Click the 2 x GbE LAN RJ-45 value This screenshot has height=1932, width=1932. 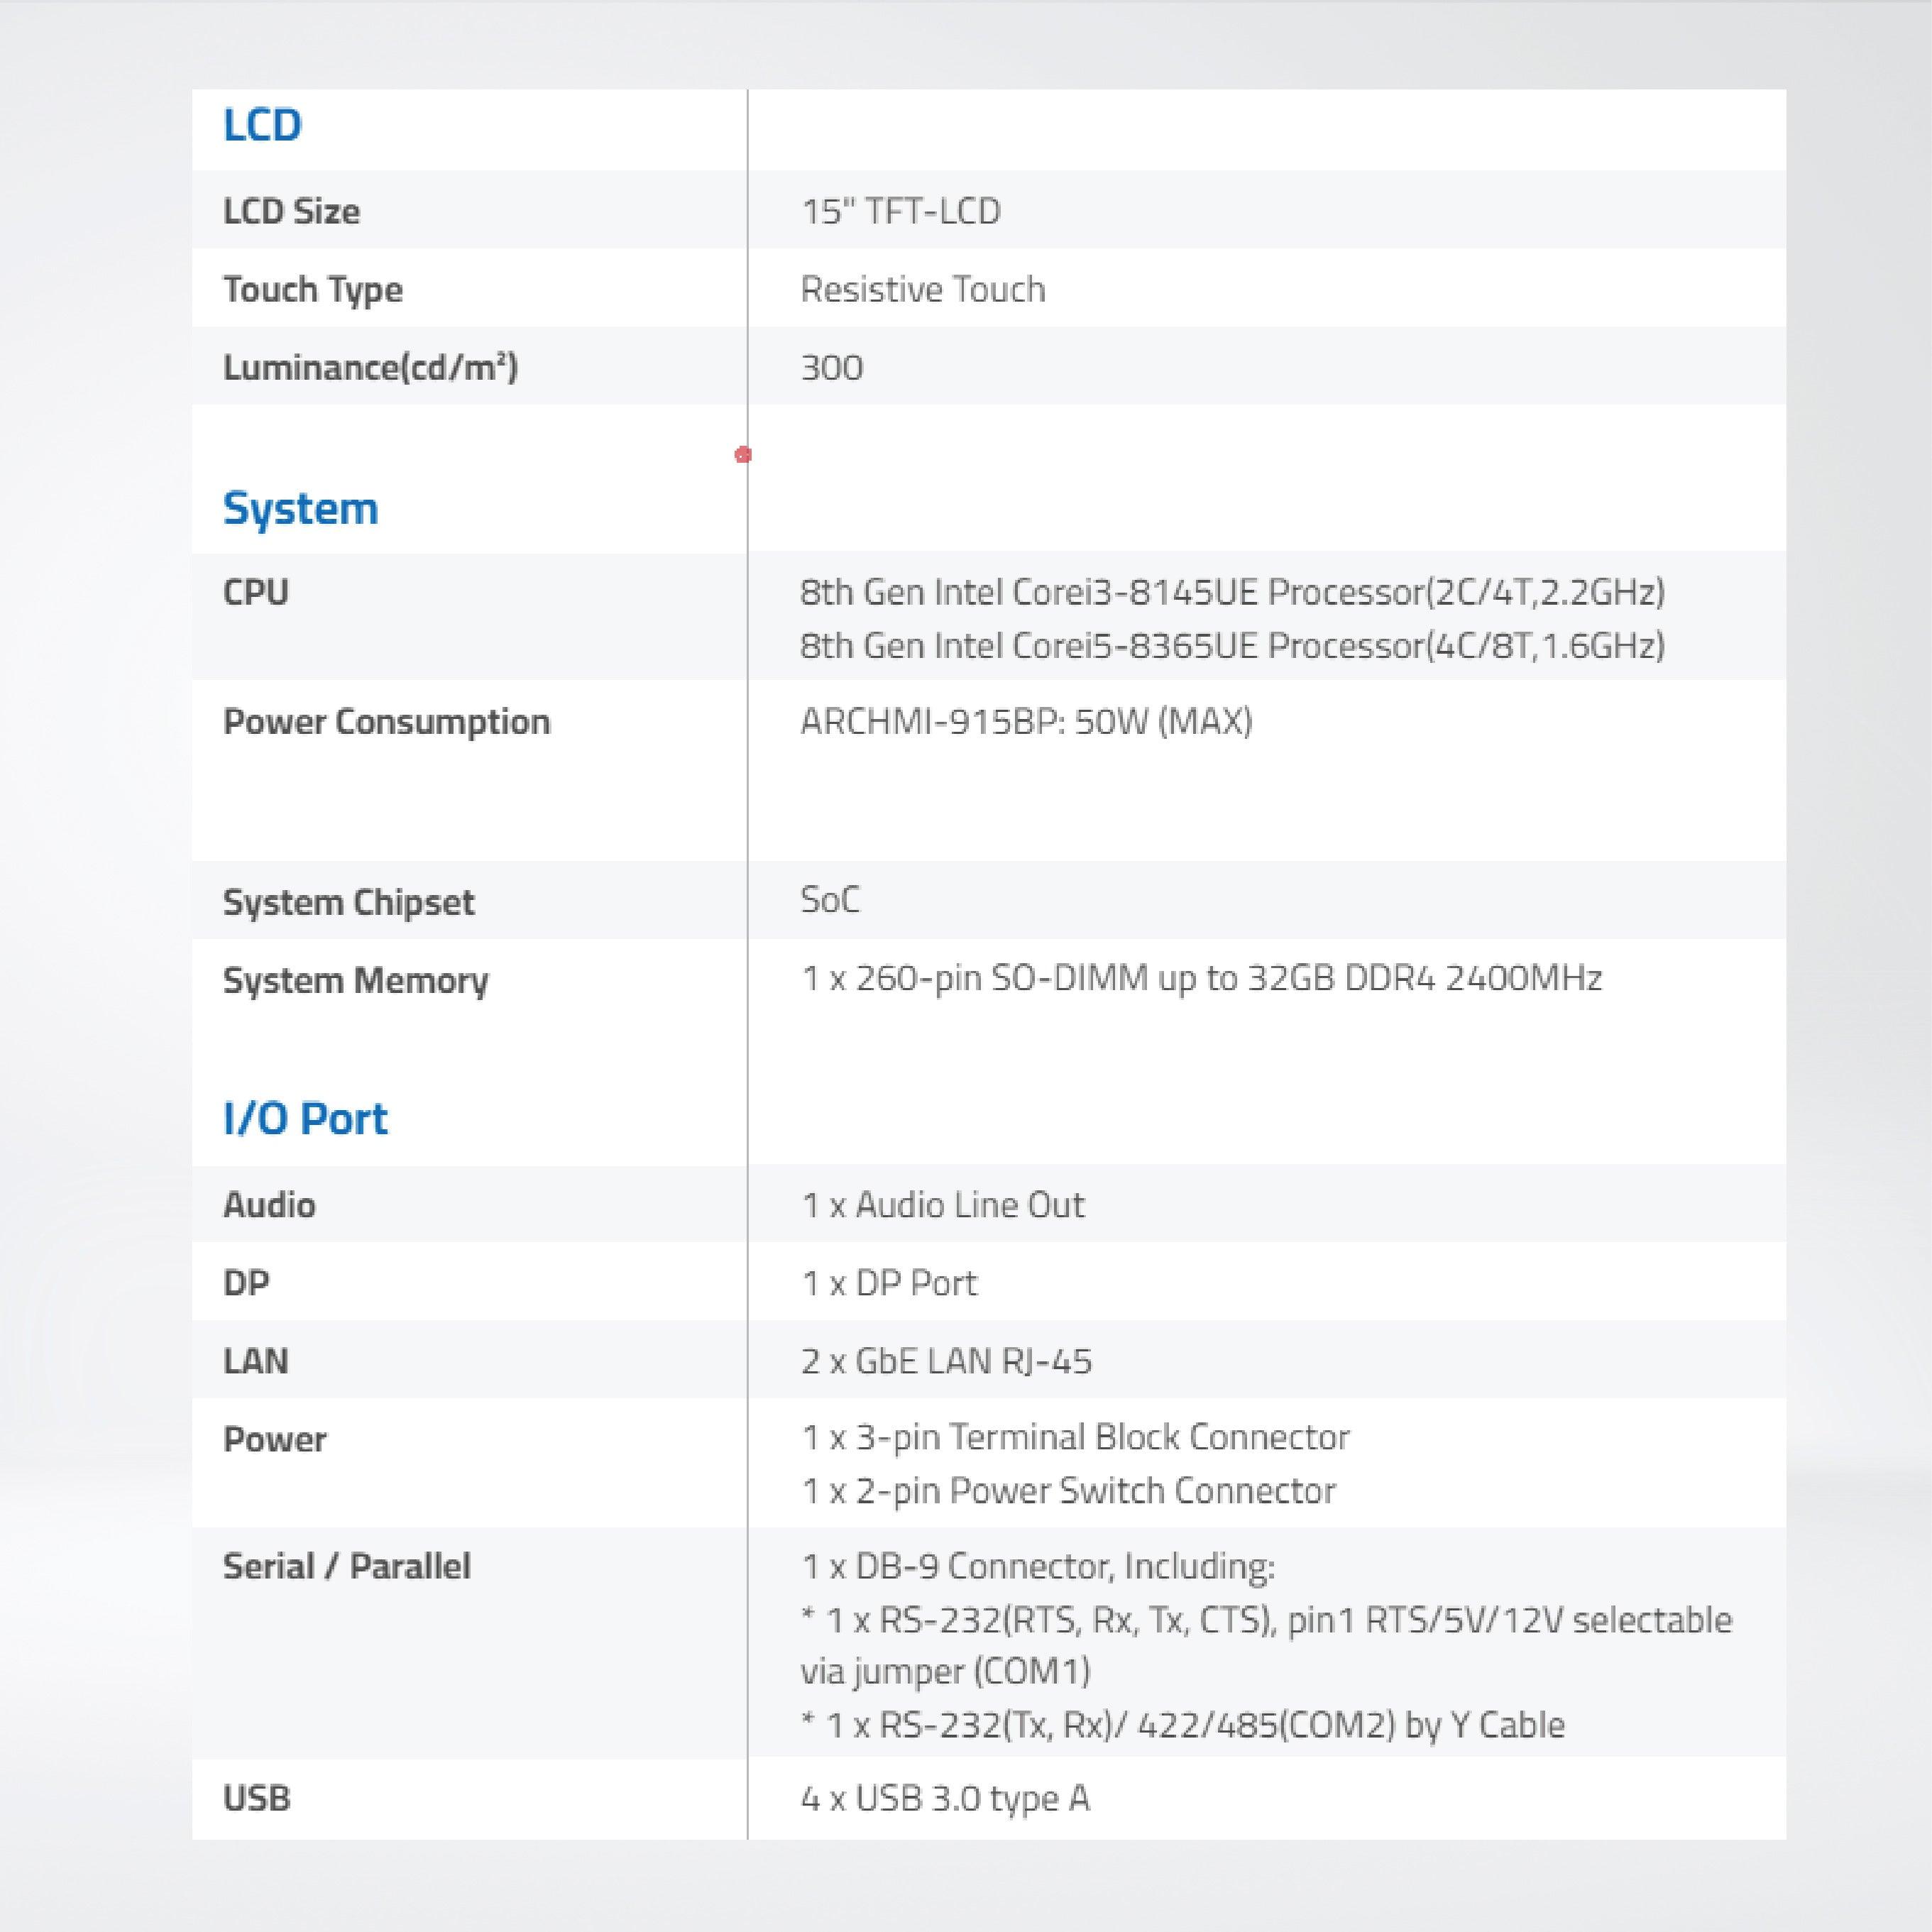click(x=946, y=1361)
